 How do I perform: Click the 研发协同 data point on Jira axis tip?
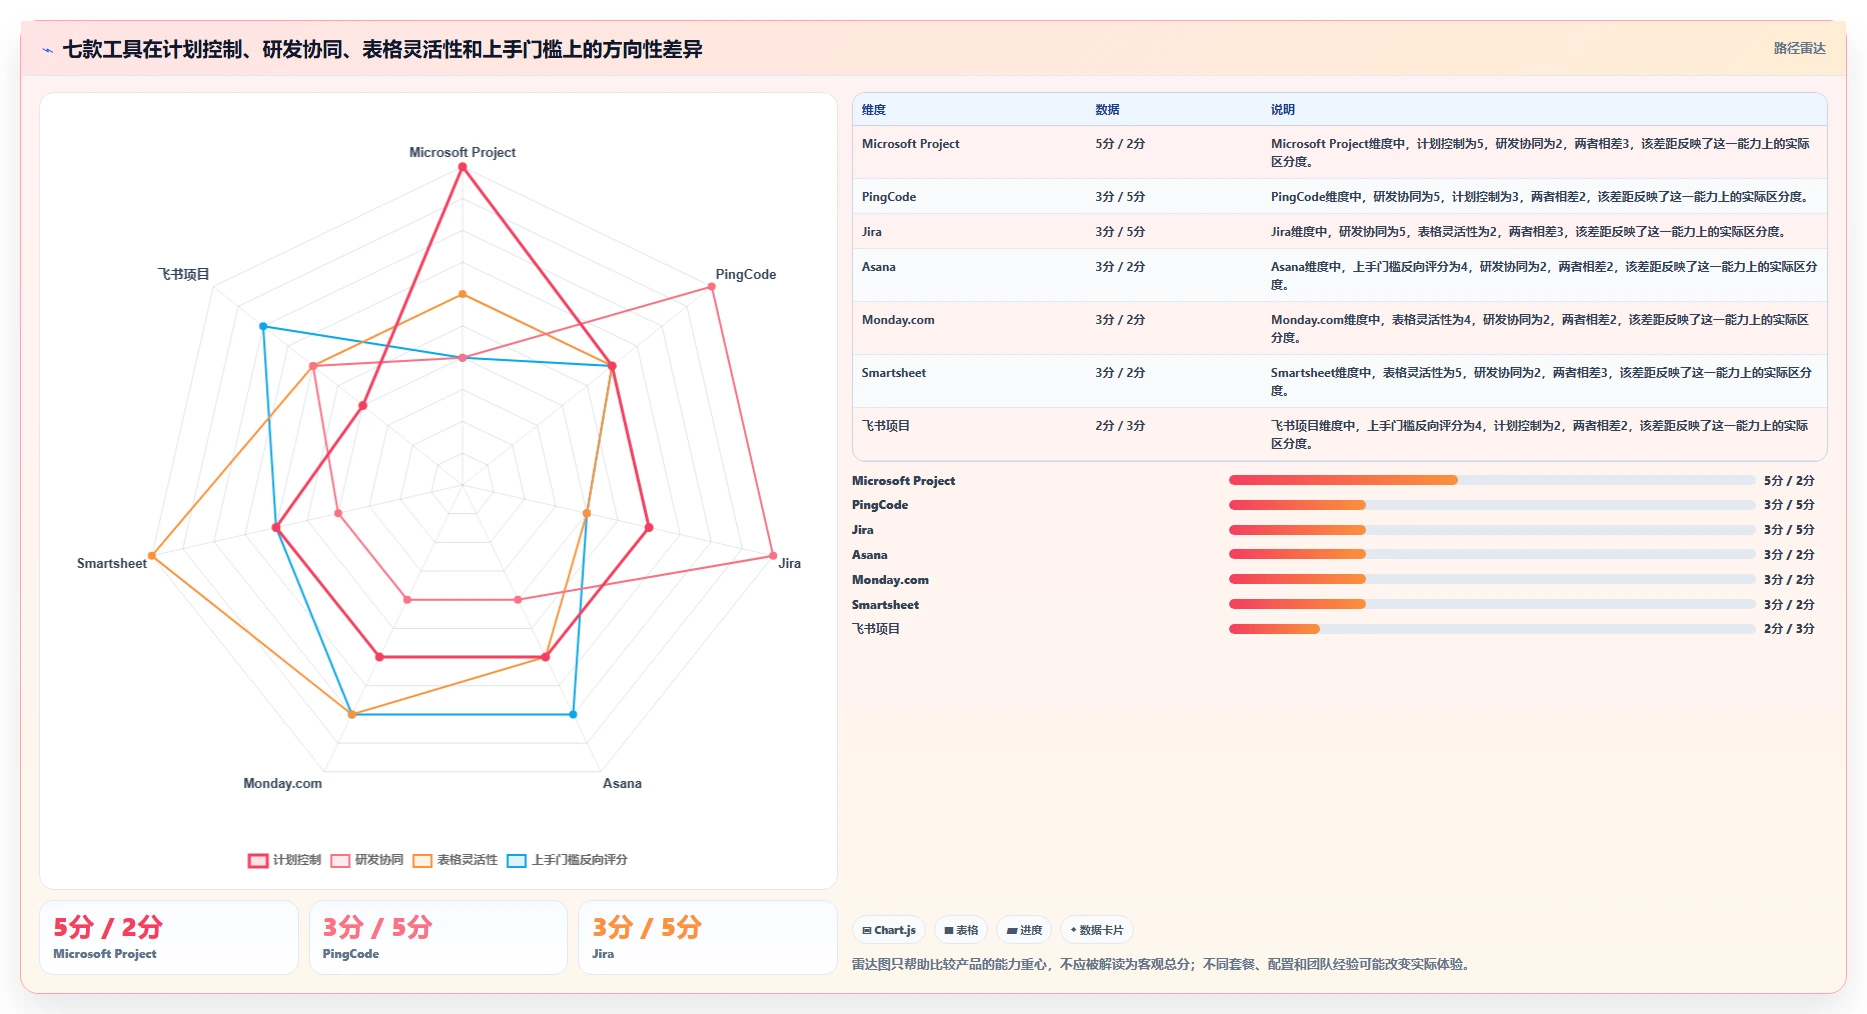tap(773, 556)
